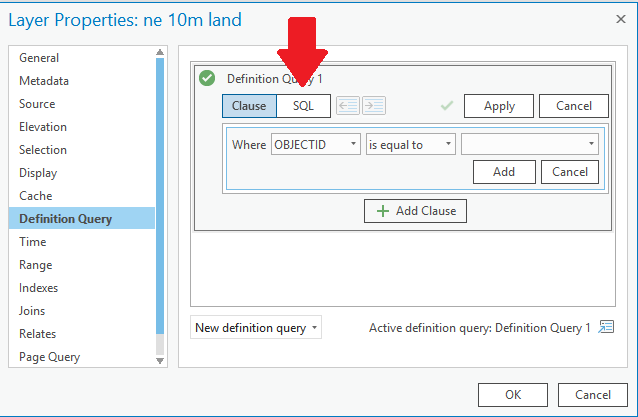This screenshot has width=638, height=417.
Task: Click the scrollbar up arrow in sidebar
Action: click(x=160, y=52)
